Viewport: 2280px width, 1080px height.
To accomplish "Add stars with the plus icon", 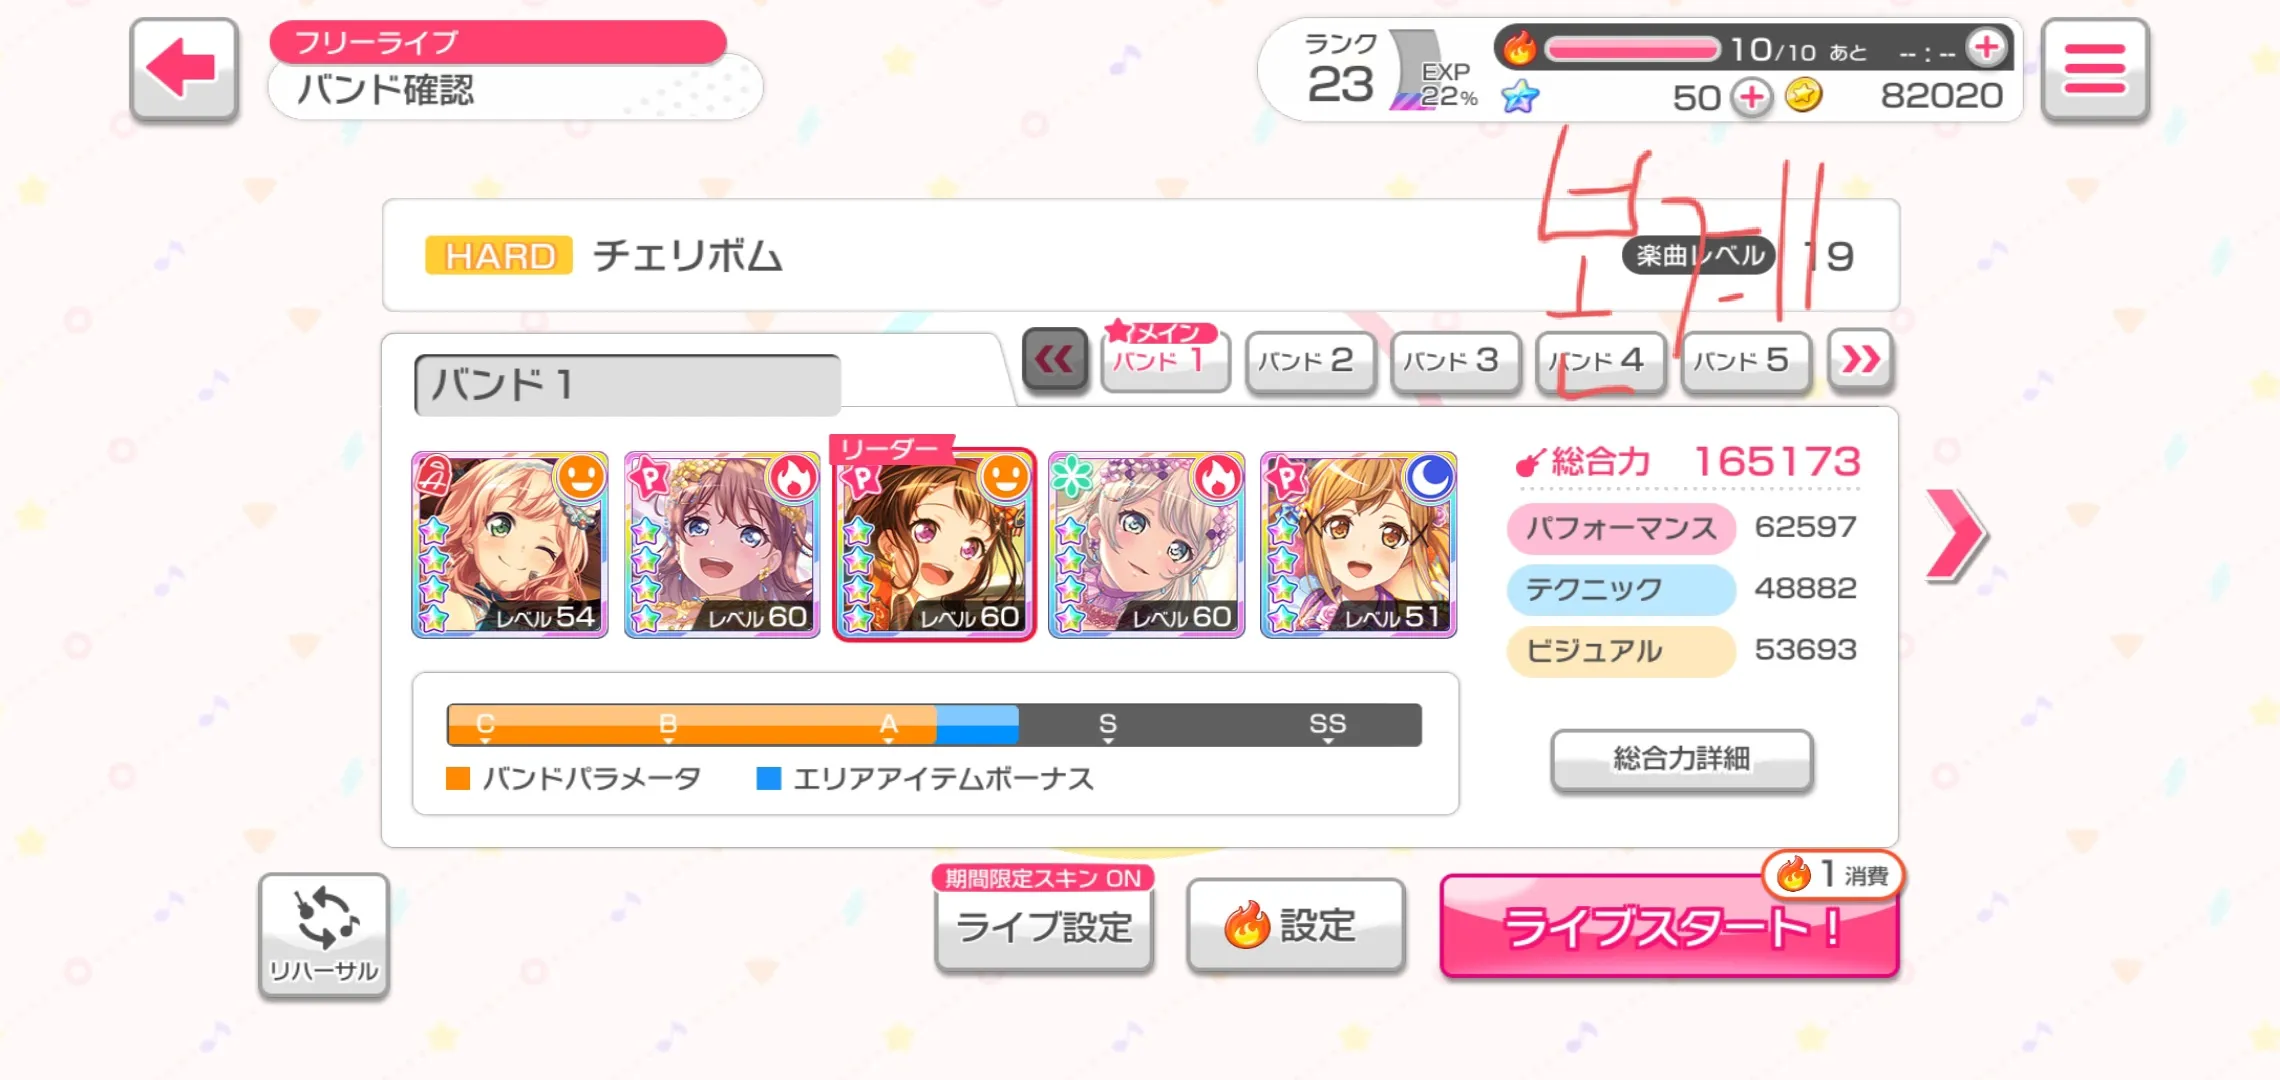I will click(x=1751, y=97).
